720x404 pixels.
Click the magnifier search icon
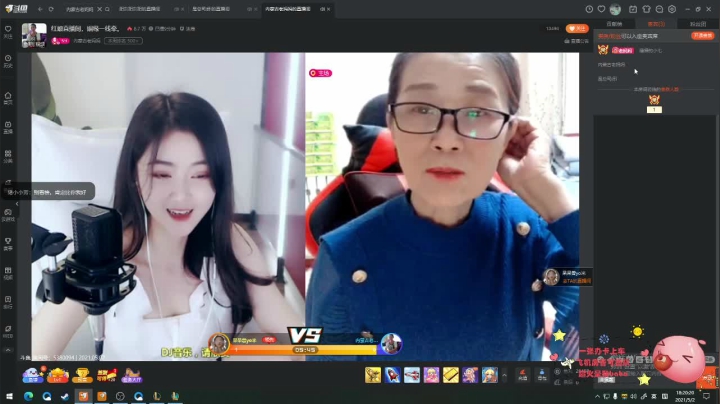pyautogui.click(x=107, y=9)
